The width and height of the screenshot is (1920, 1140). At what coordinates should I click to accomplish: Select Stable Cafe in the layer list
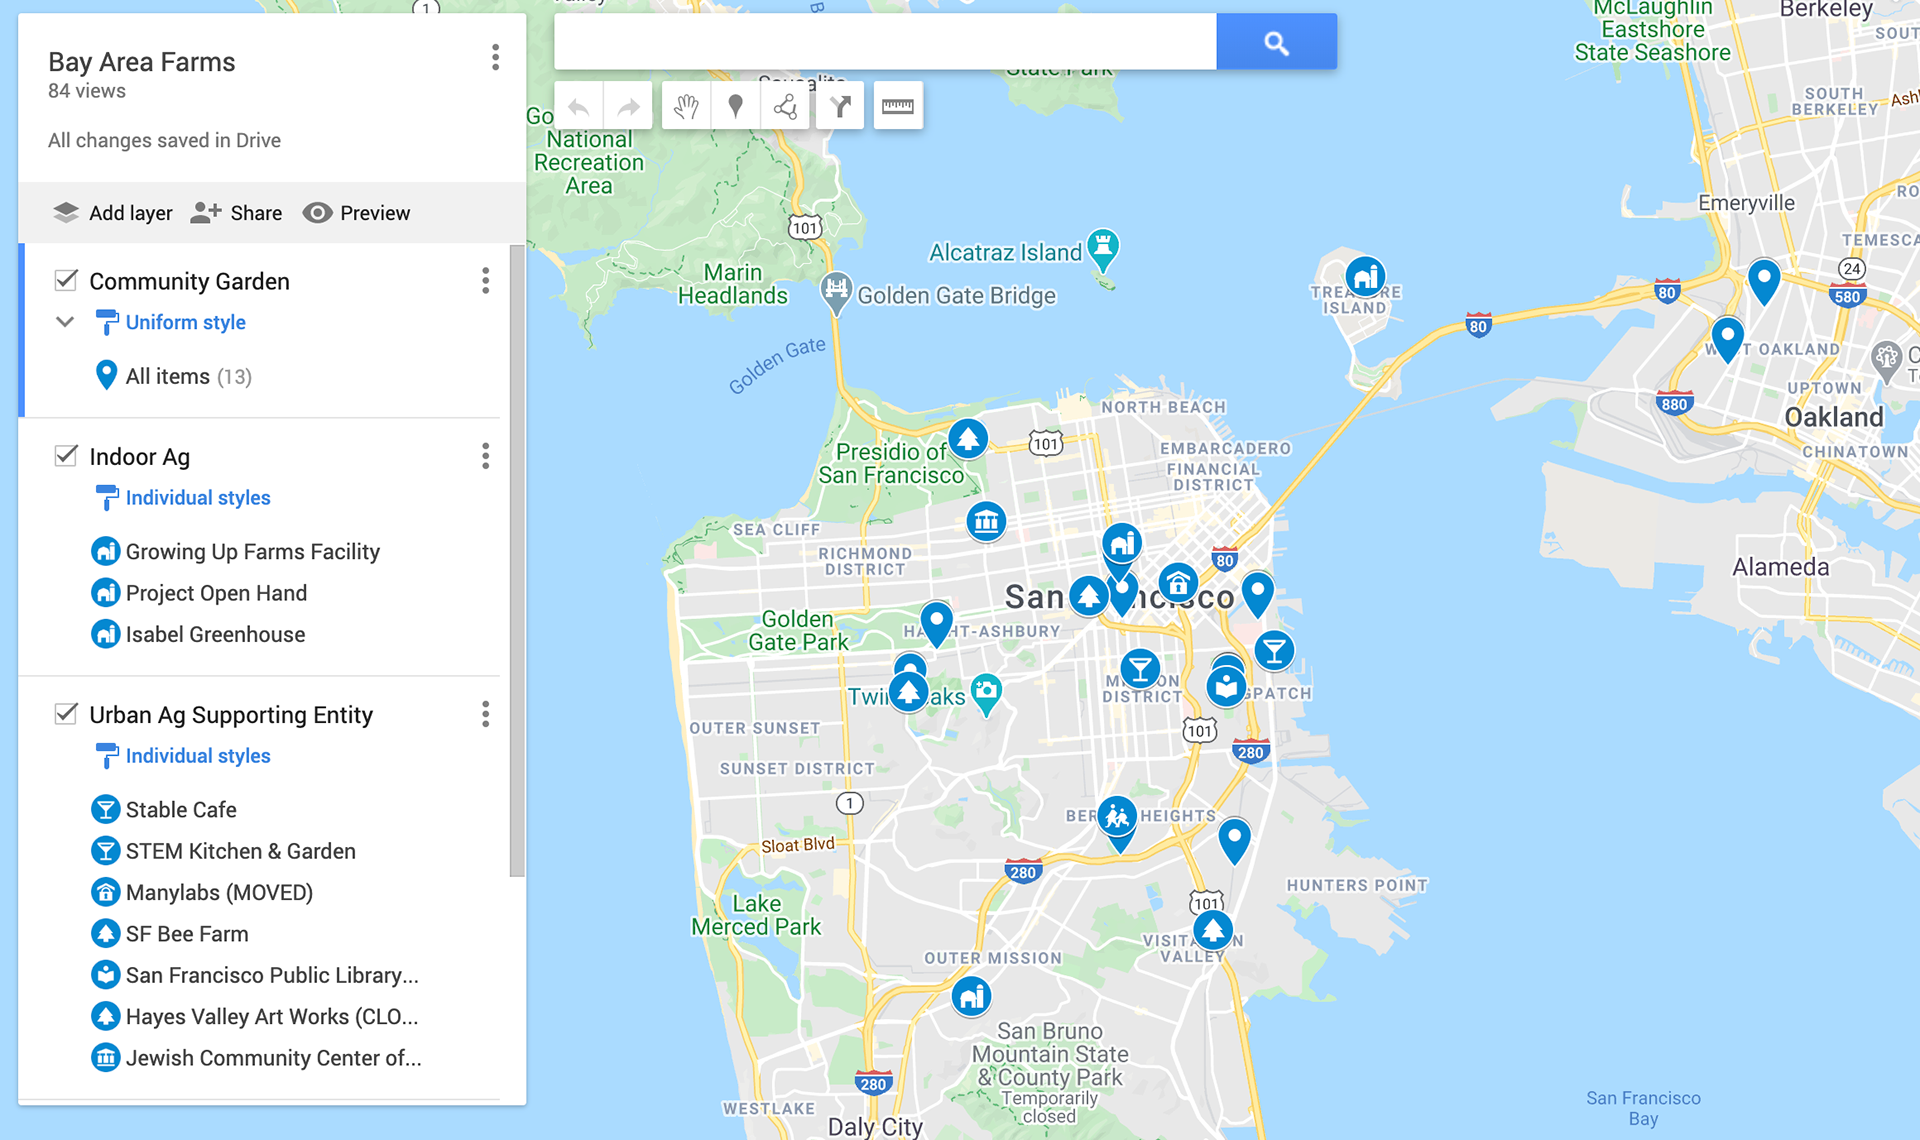181,809
